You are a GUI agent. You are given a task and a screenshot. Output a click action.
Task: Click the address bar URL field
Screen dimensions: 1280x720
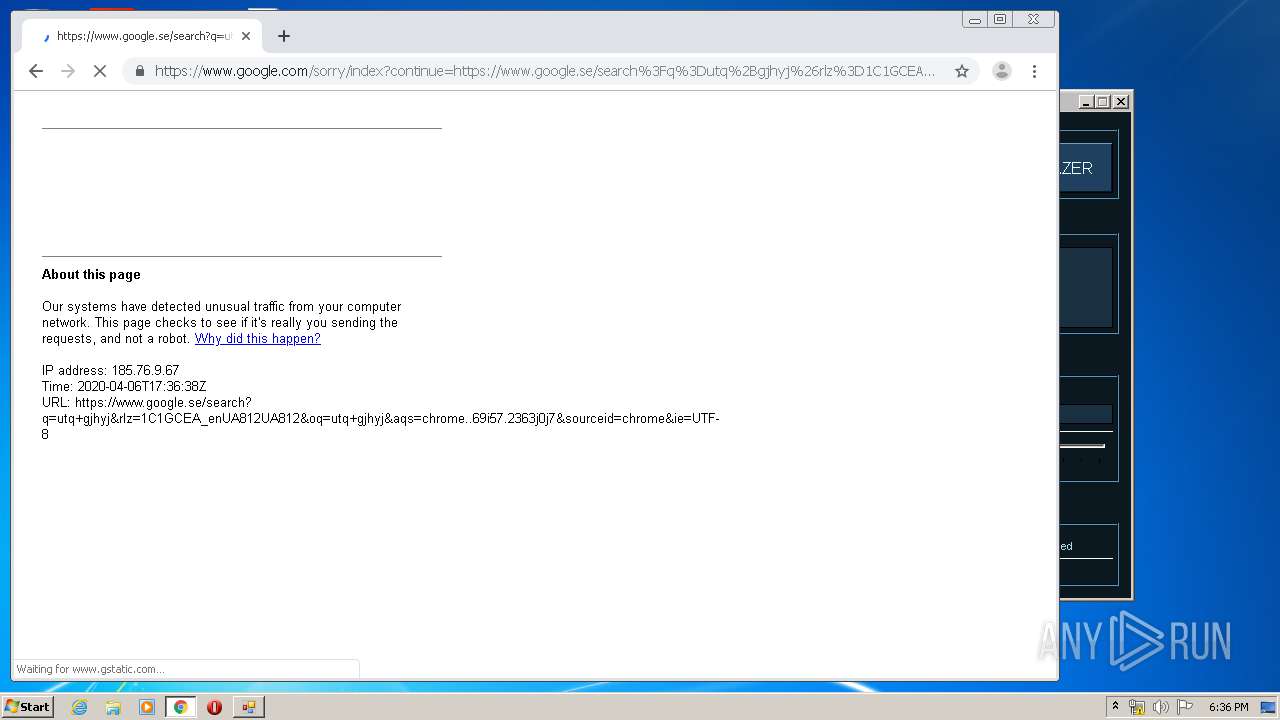coord(545,71)
